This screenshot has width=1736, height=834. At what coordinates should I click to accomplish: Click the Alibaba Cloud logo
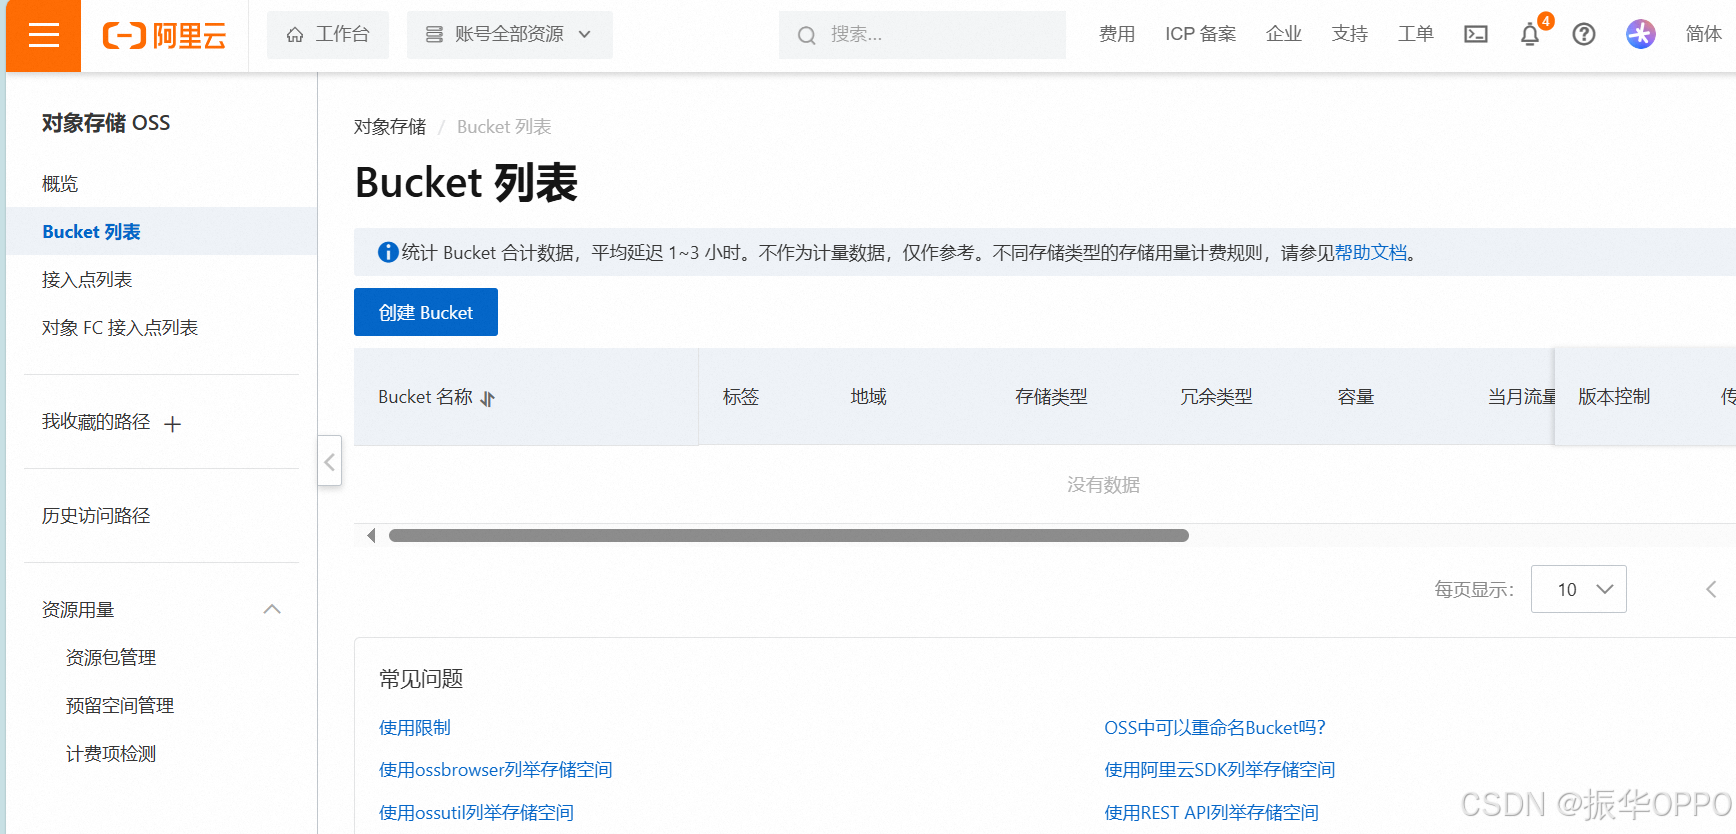point(164,36)
